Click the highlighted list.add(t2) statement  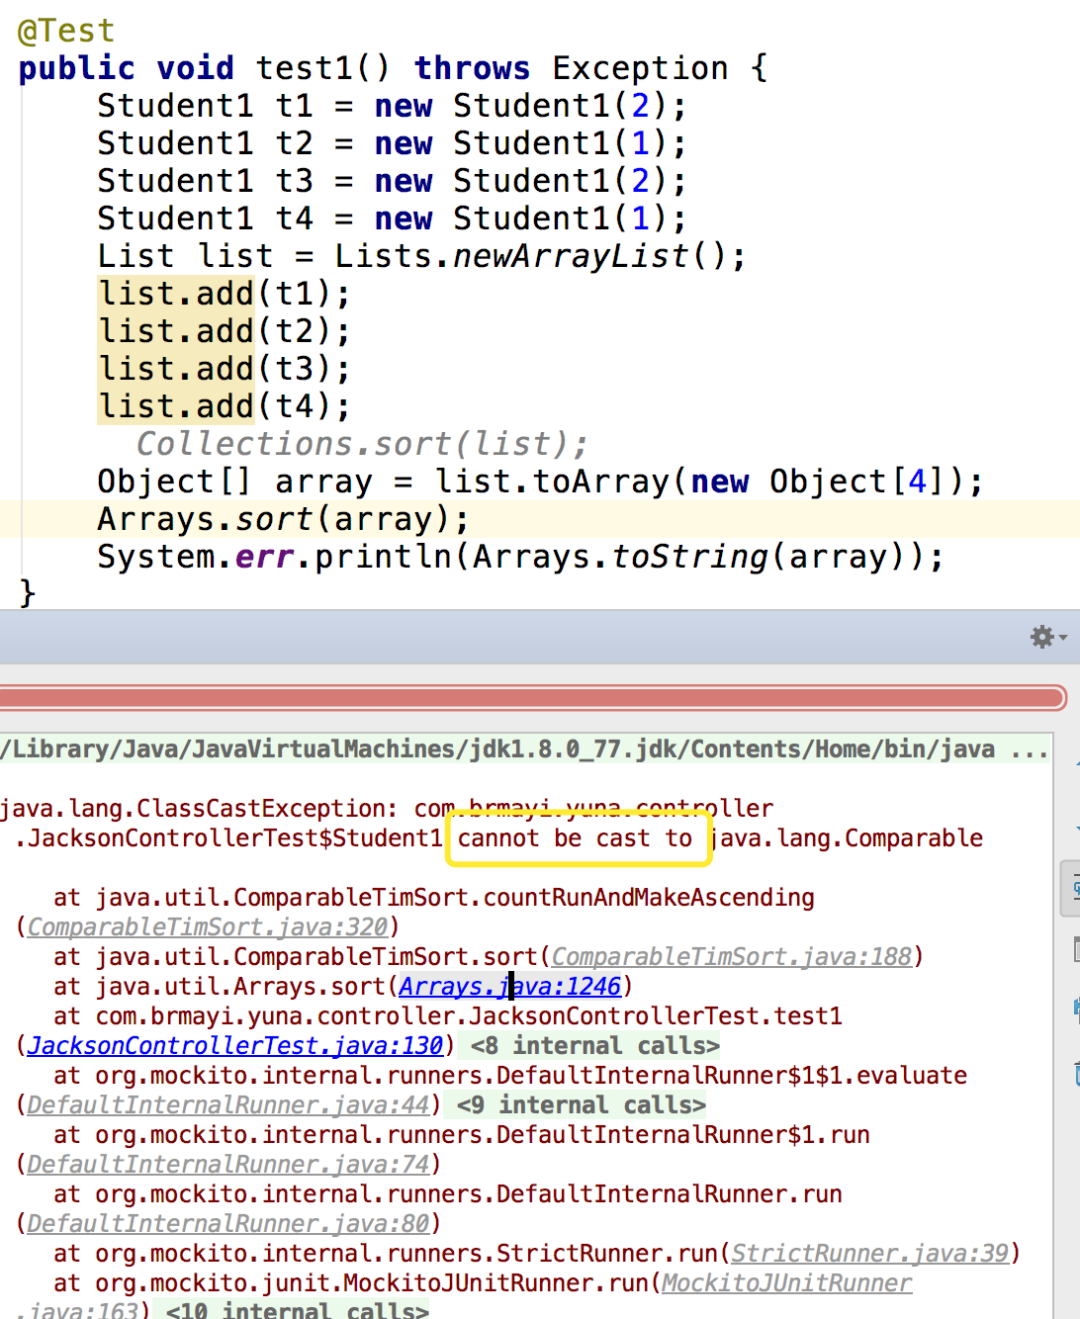(224, 331)
